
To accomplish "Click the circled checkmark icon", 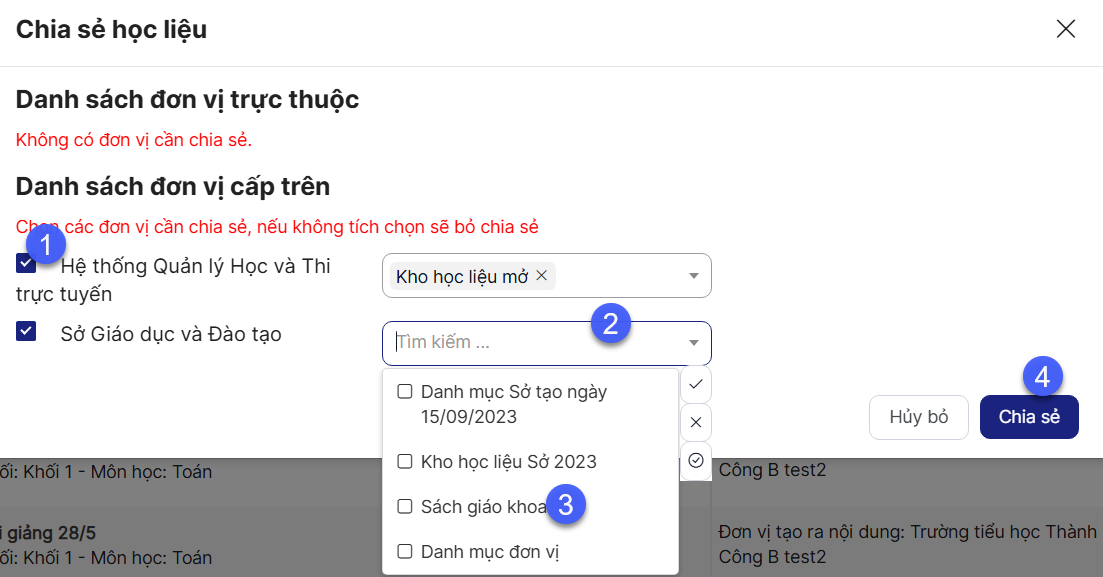I will [696, 460].
